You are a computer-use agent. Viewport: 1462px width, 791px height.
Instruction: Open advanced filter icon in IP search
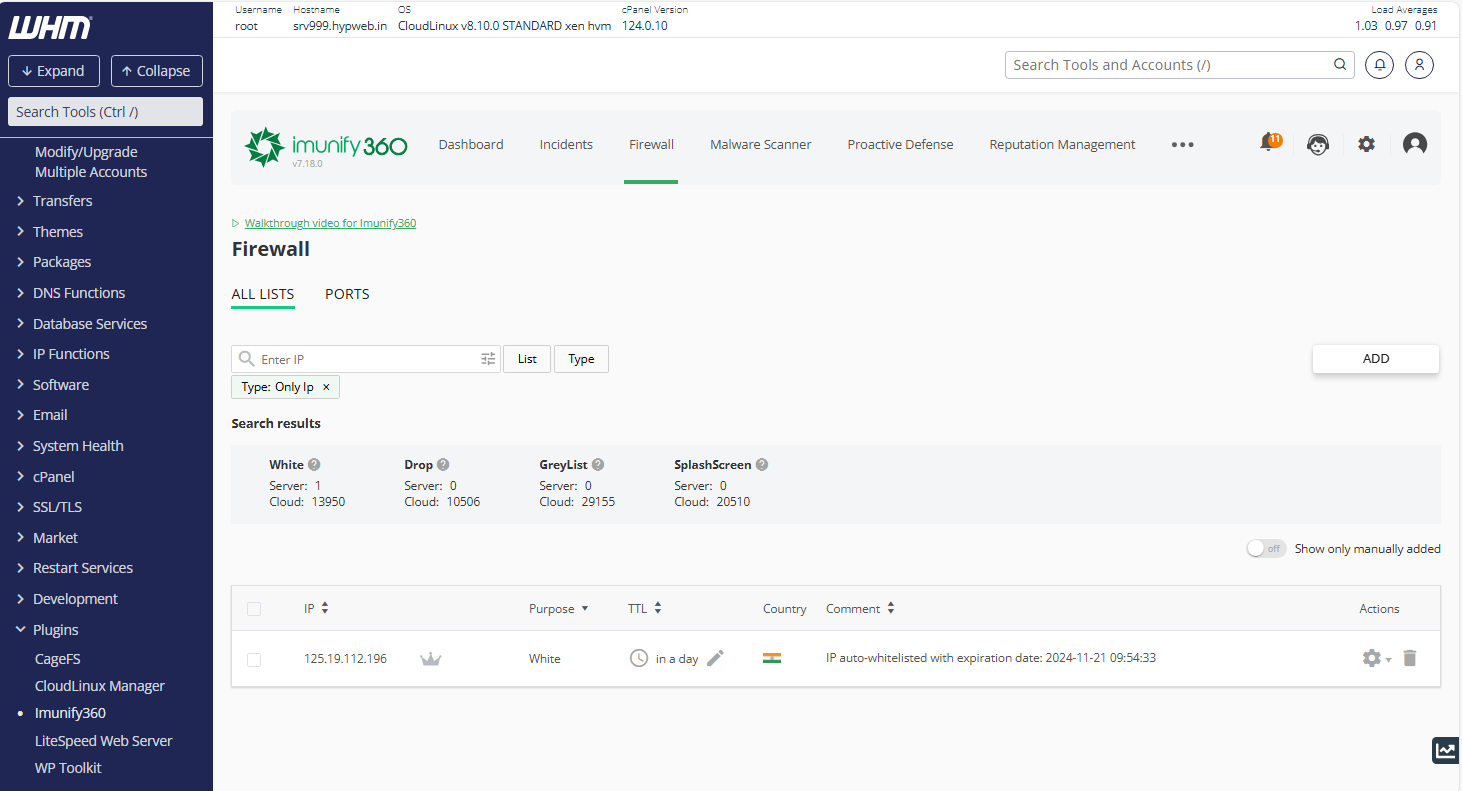click(x=487, y=358)
